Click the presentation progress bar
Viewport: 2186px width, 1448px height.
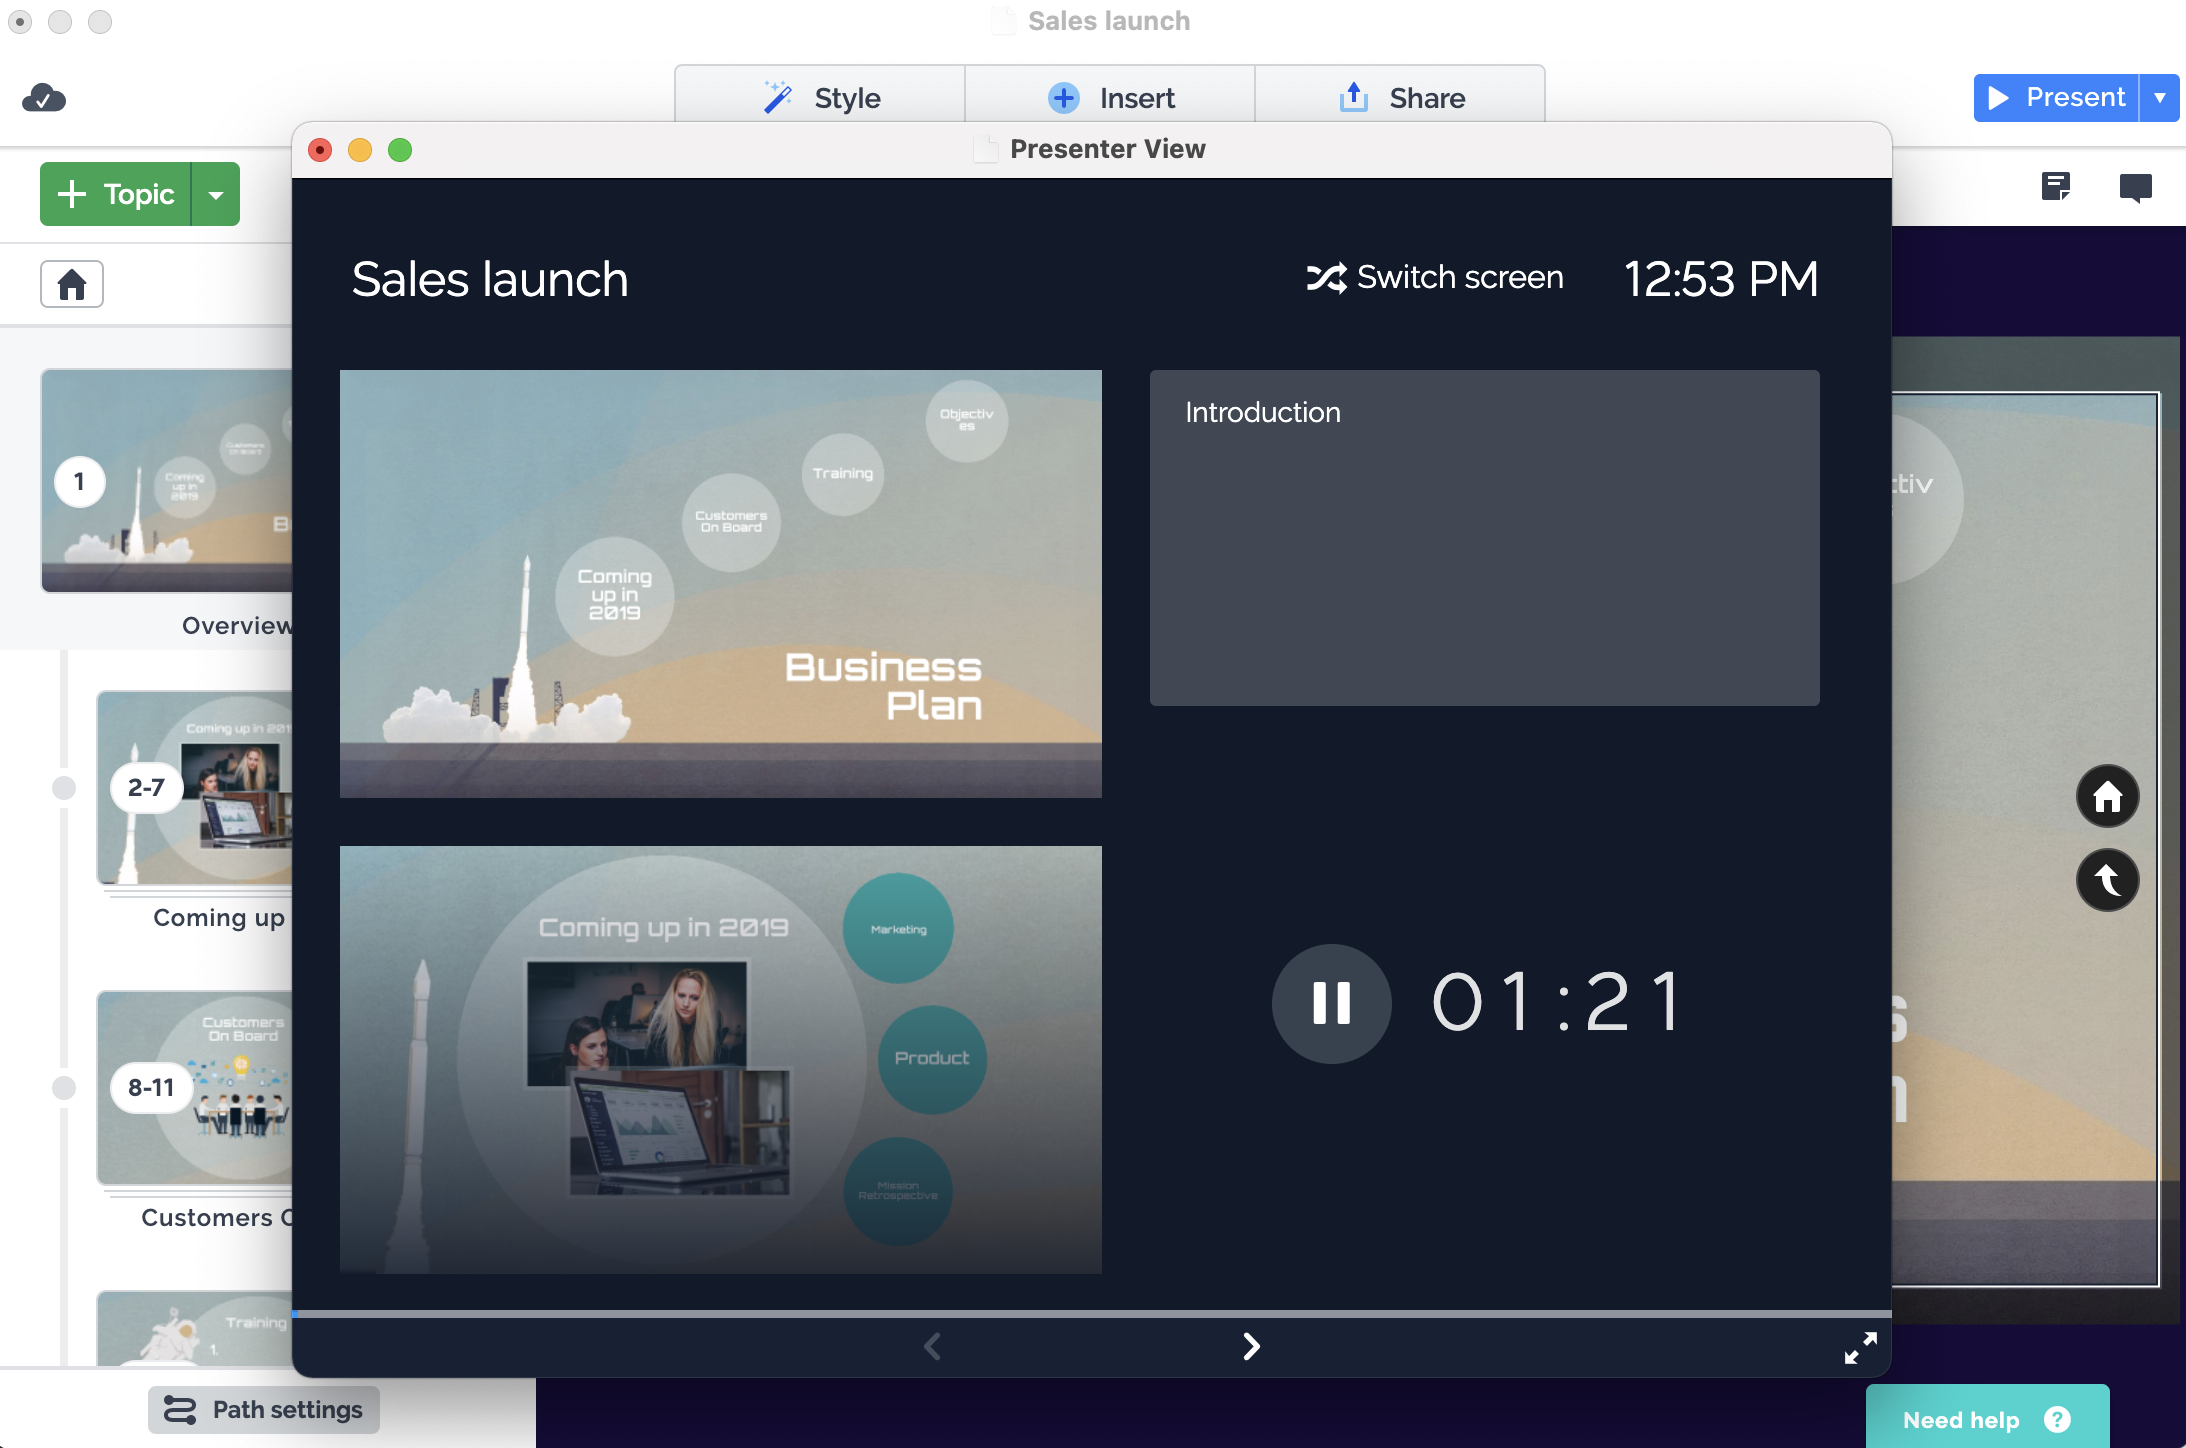1090,1313
